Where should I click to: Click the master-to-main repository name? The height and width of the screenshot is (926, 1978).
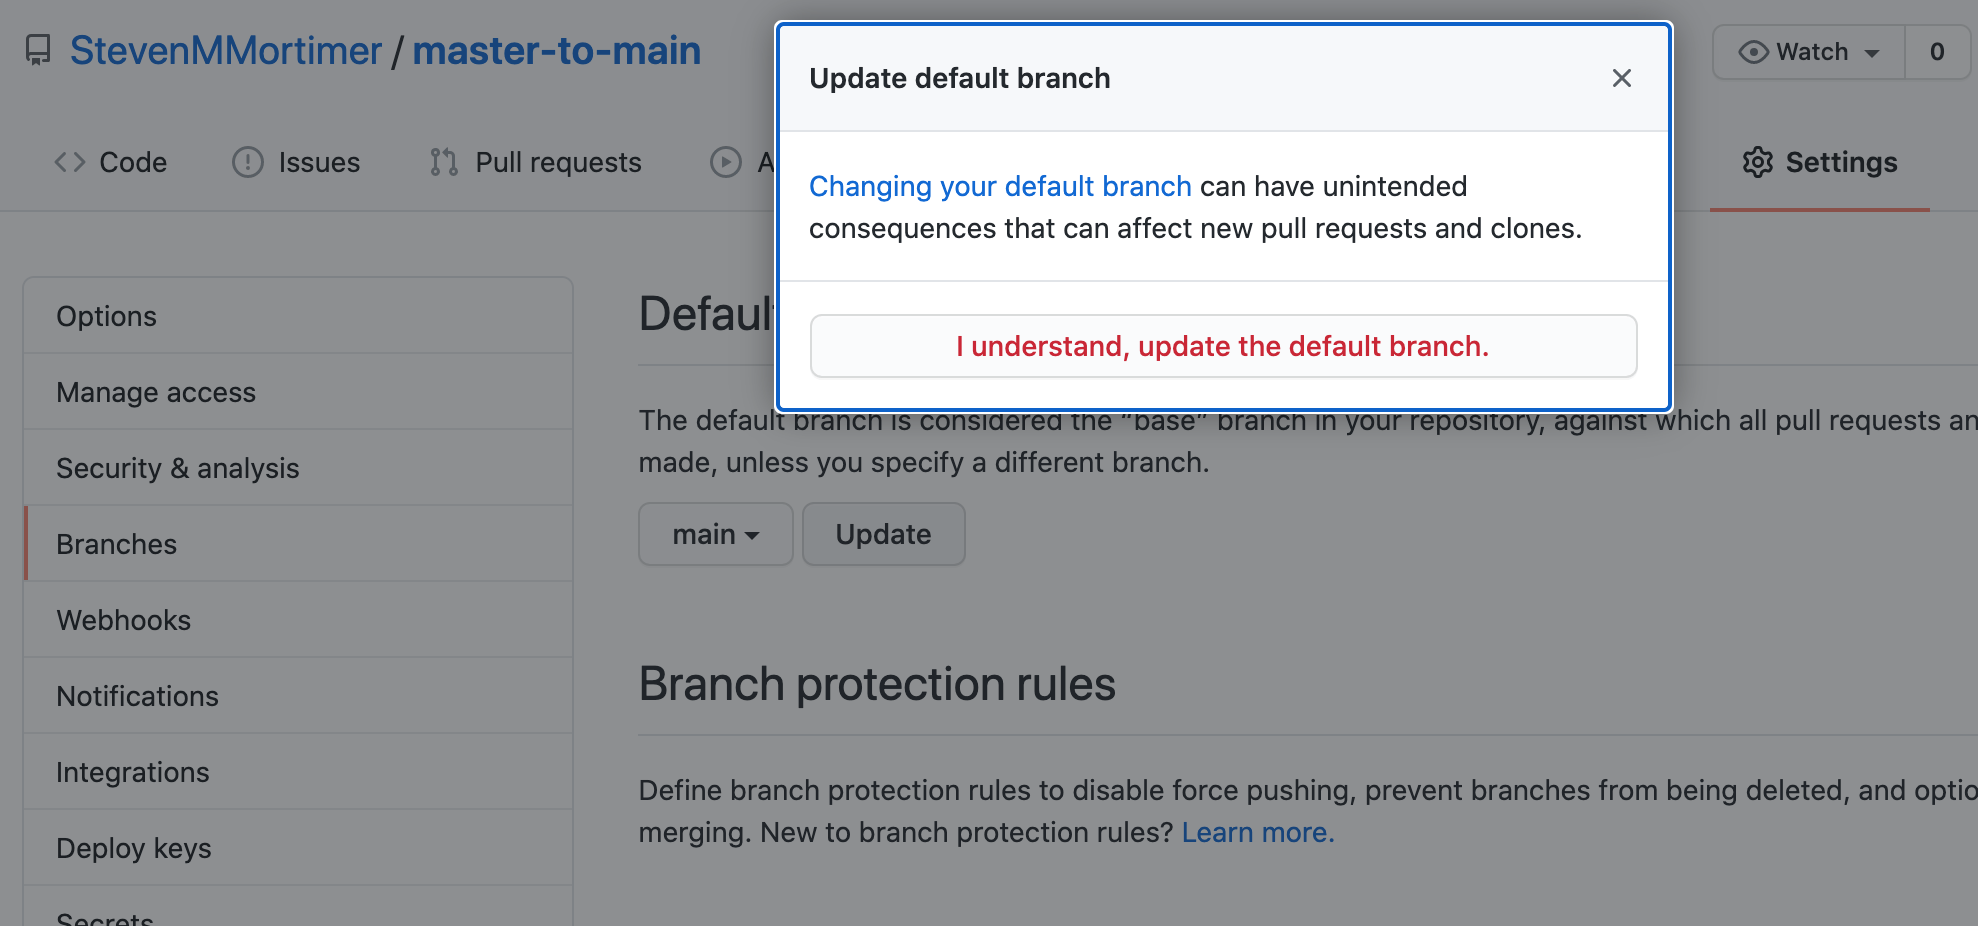(x=556, y=50)
